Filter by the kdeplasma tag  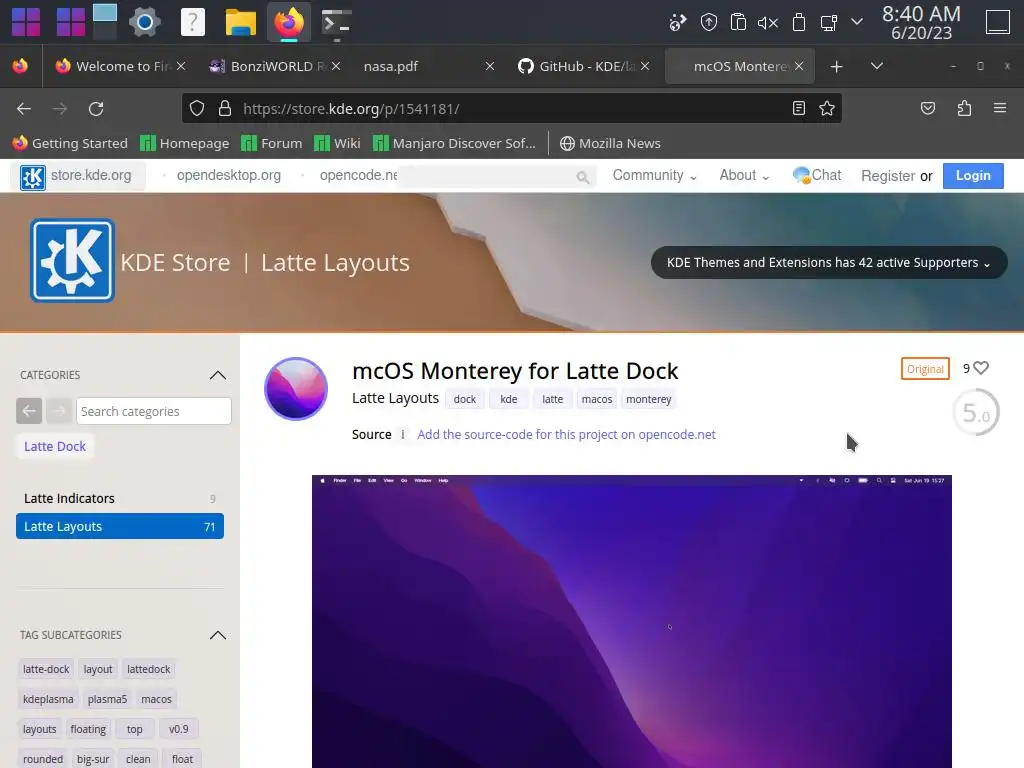(48, 699)
